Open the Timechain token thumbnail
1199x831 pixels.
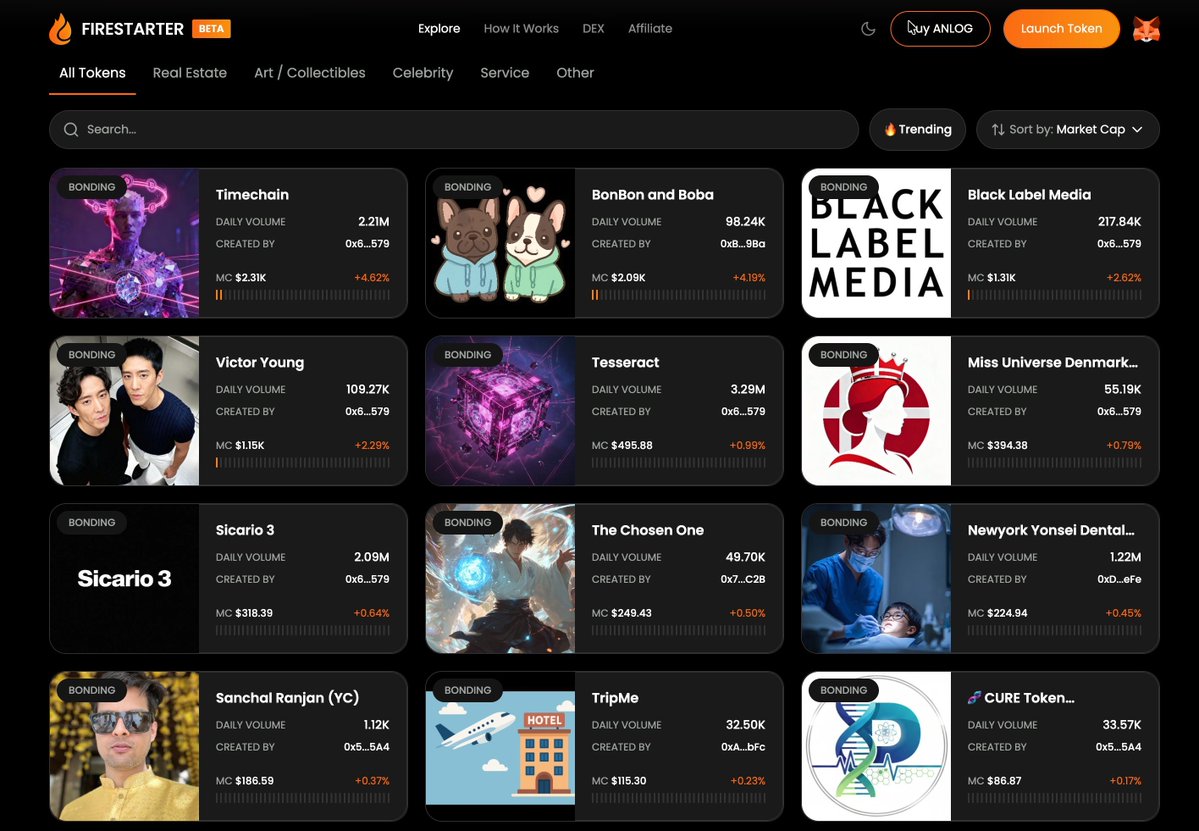[x=125, y=243]
